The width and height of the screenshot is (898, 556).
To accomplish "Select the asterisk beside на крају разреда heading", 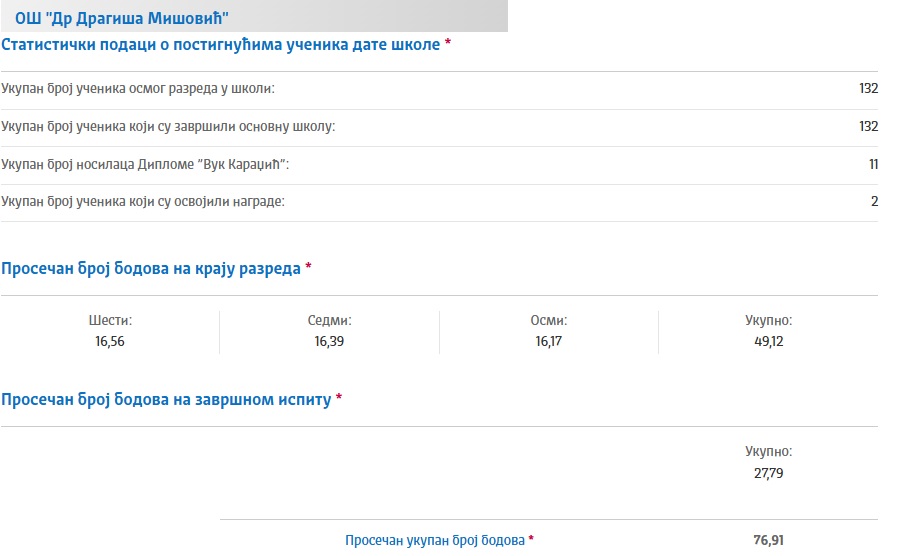I will 308,266.
